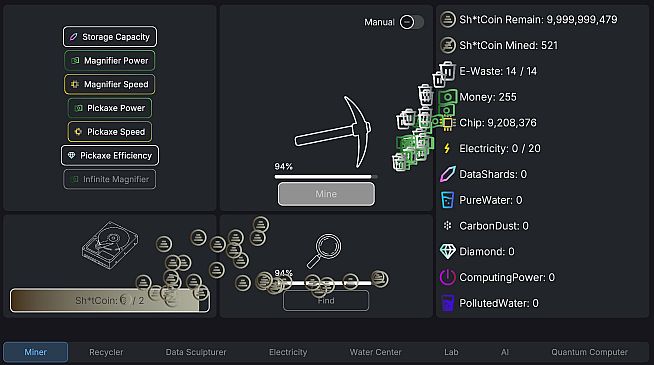Click the Money: 255 text
This screenshot has height=365, width=654.
488,97
